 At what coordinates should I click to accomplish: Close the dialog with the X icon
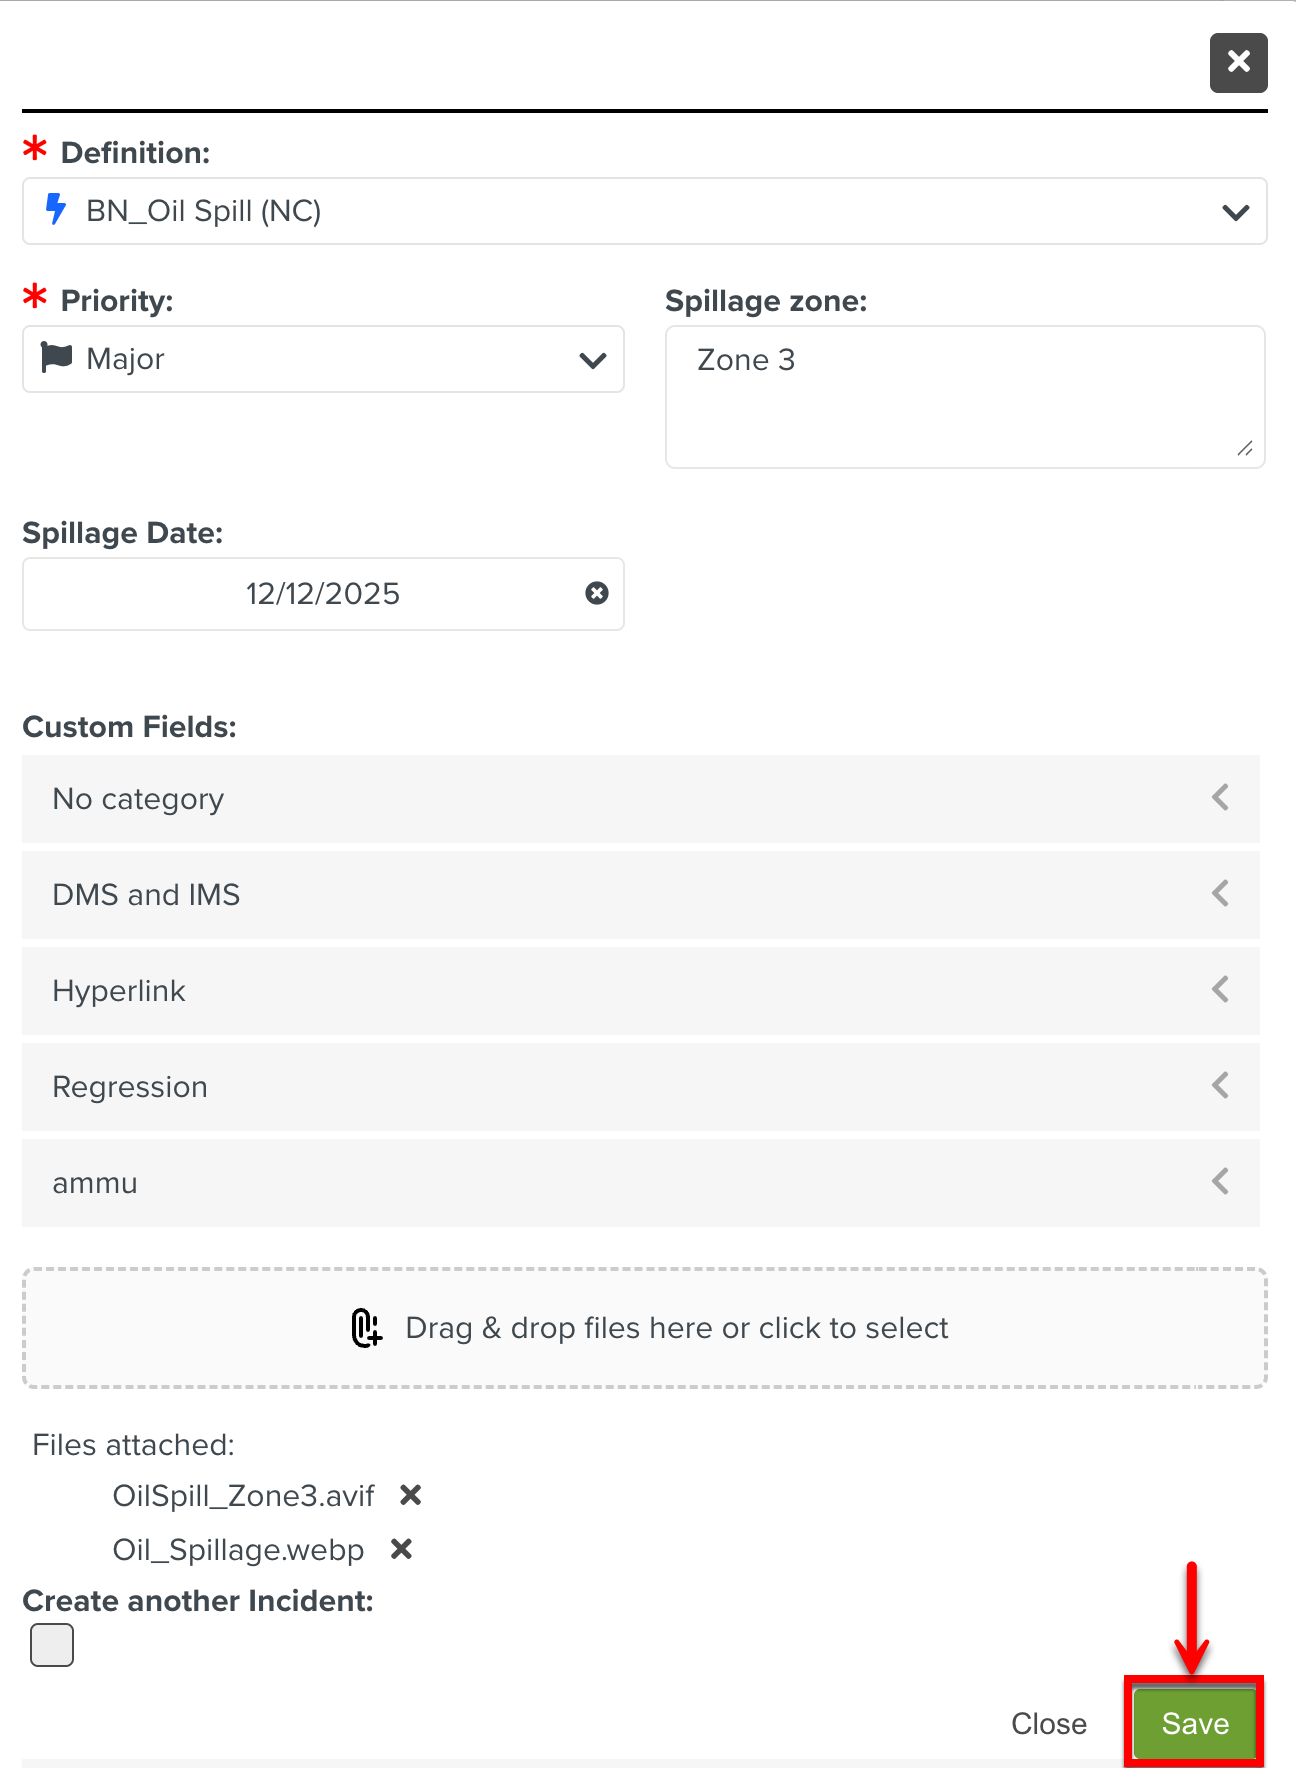(x=1238, y=63)
